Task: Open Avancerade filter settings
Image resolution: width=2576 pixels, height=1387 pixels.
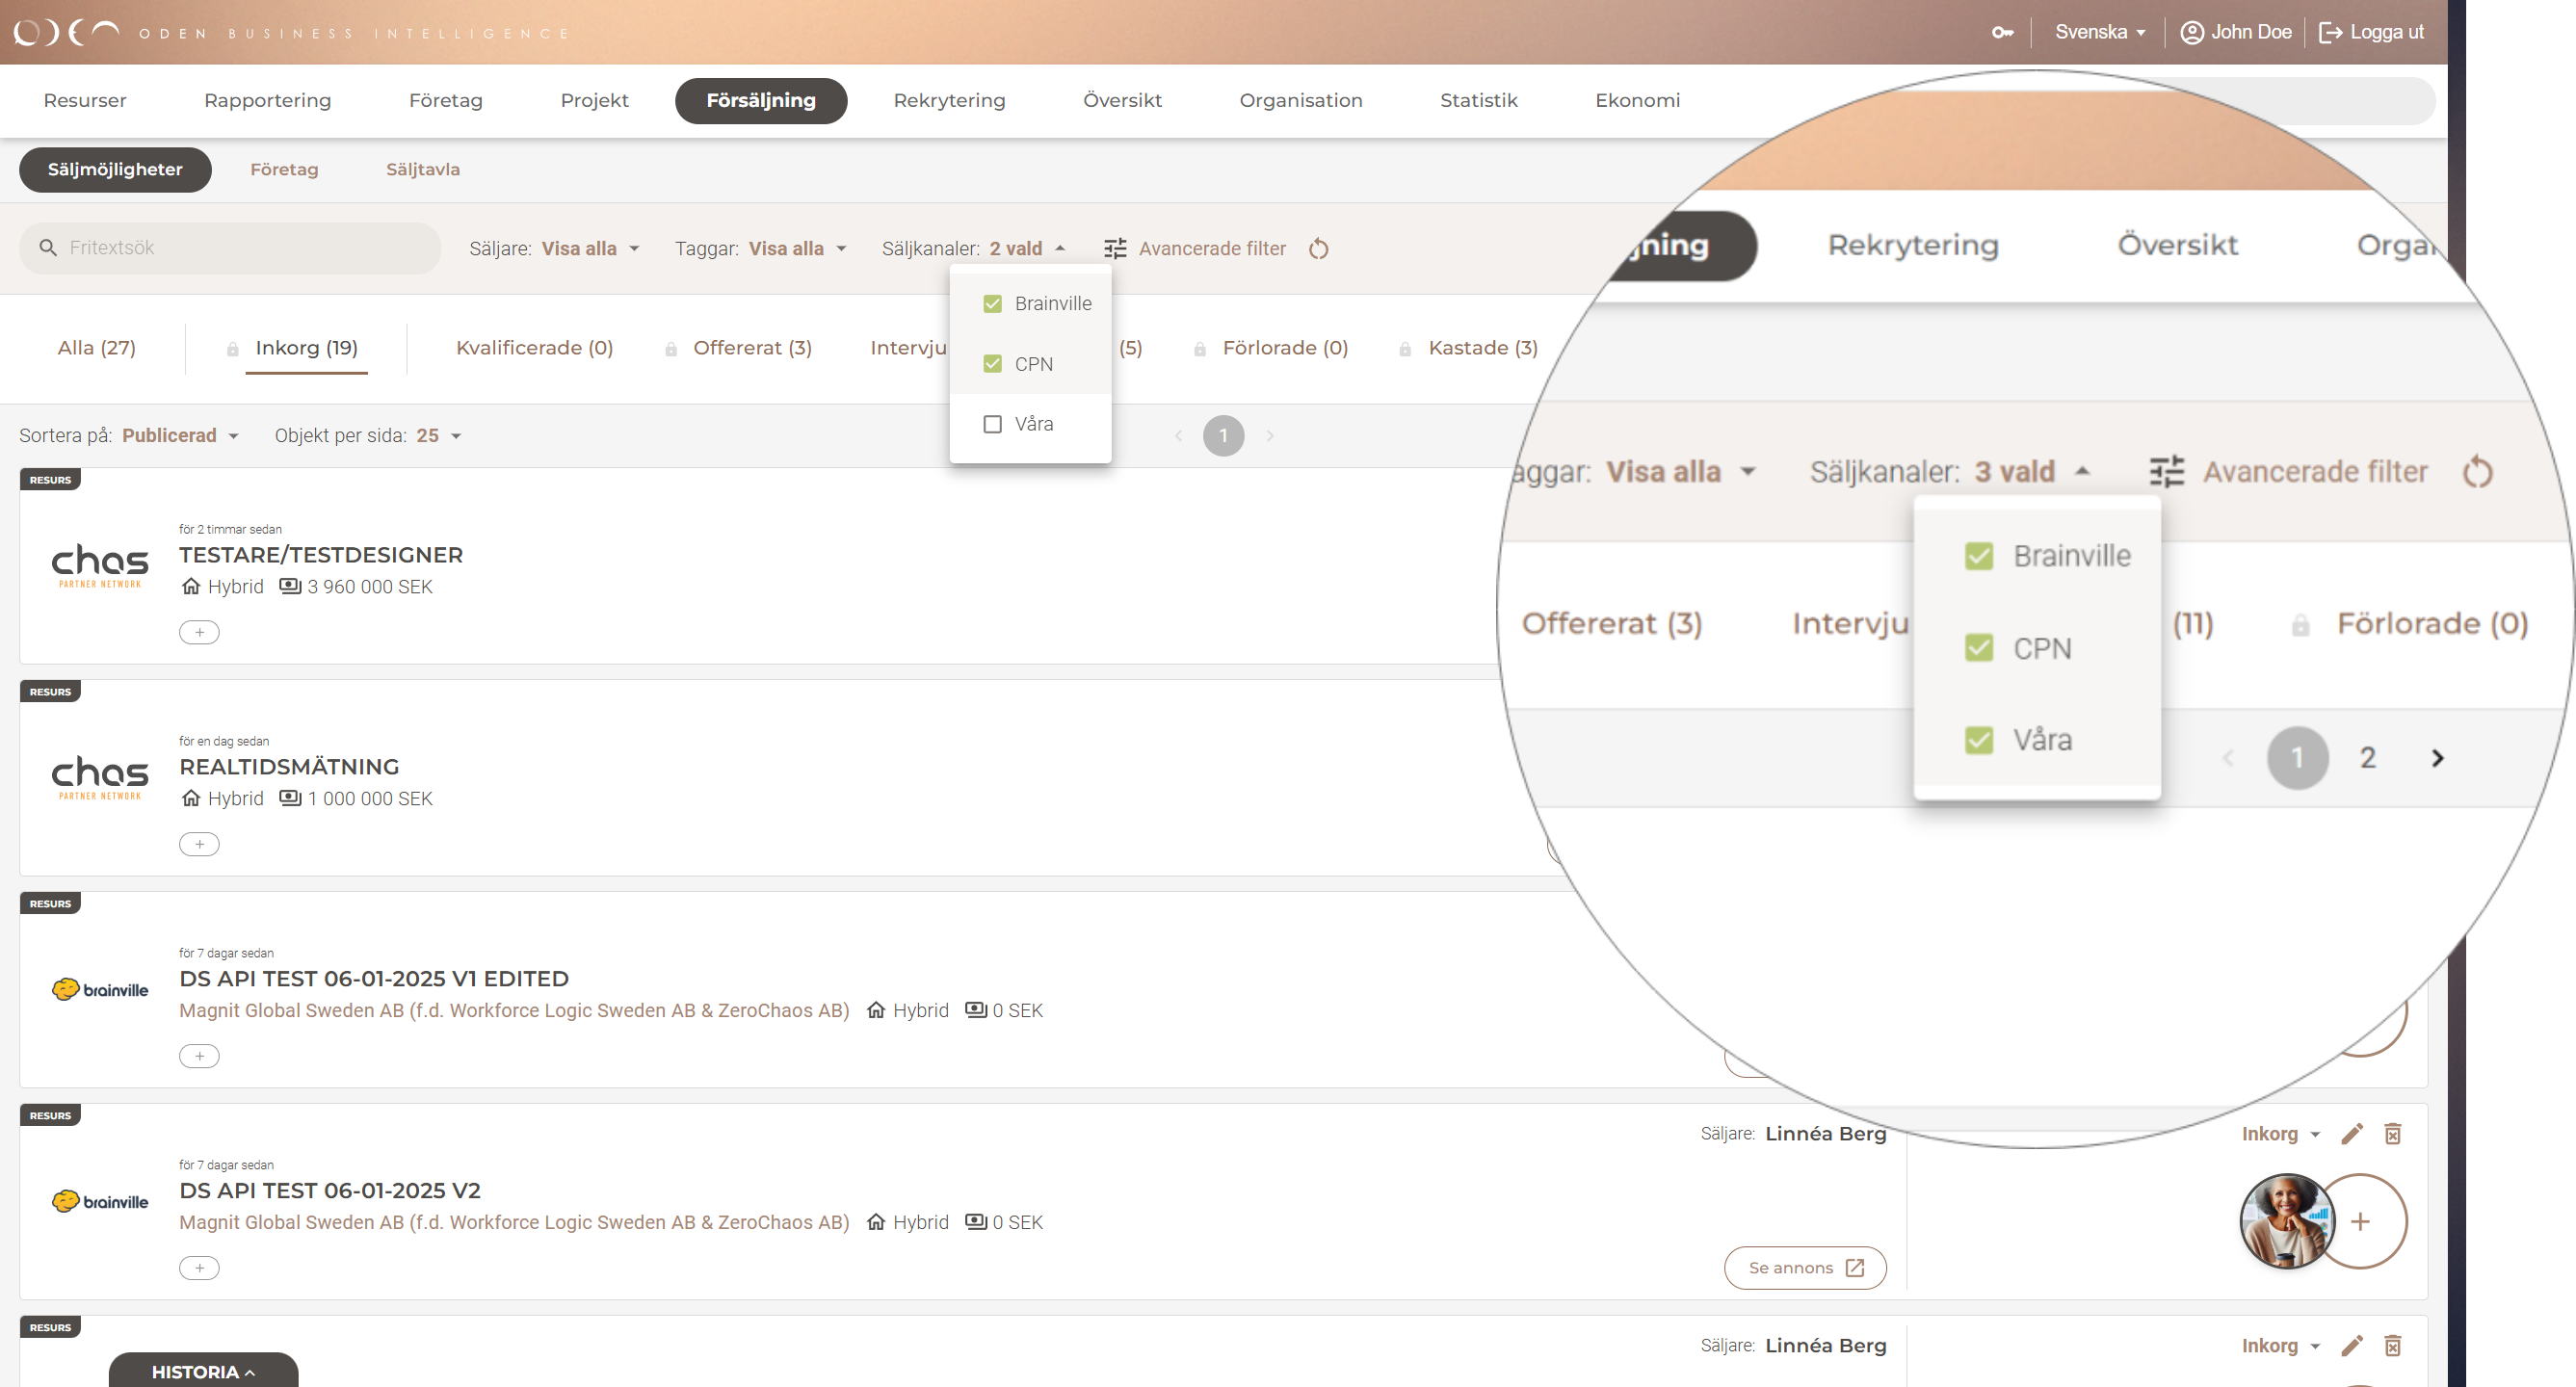Action: (1194, 248)
